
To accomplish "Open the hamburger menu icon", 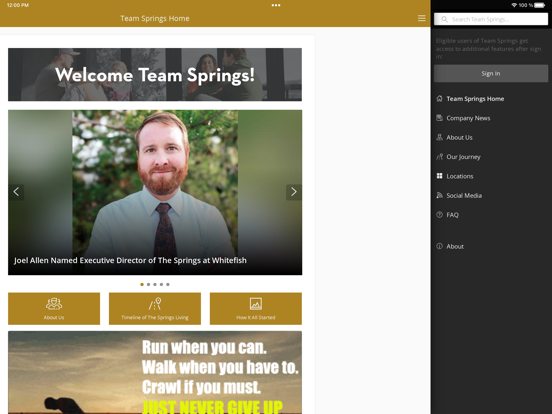I will pyautogui.click(x=421, y=18).
